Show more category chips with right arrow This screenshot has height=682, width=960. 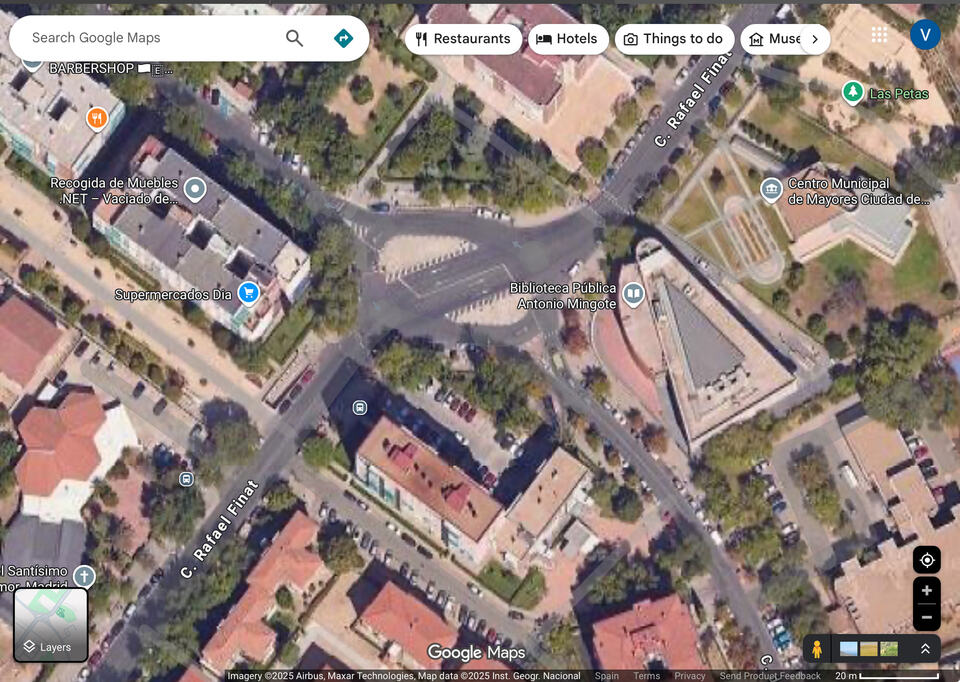(x=814, y=39)
